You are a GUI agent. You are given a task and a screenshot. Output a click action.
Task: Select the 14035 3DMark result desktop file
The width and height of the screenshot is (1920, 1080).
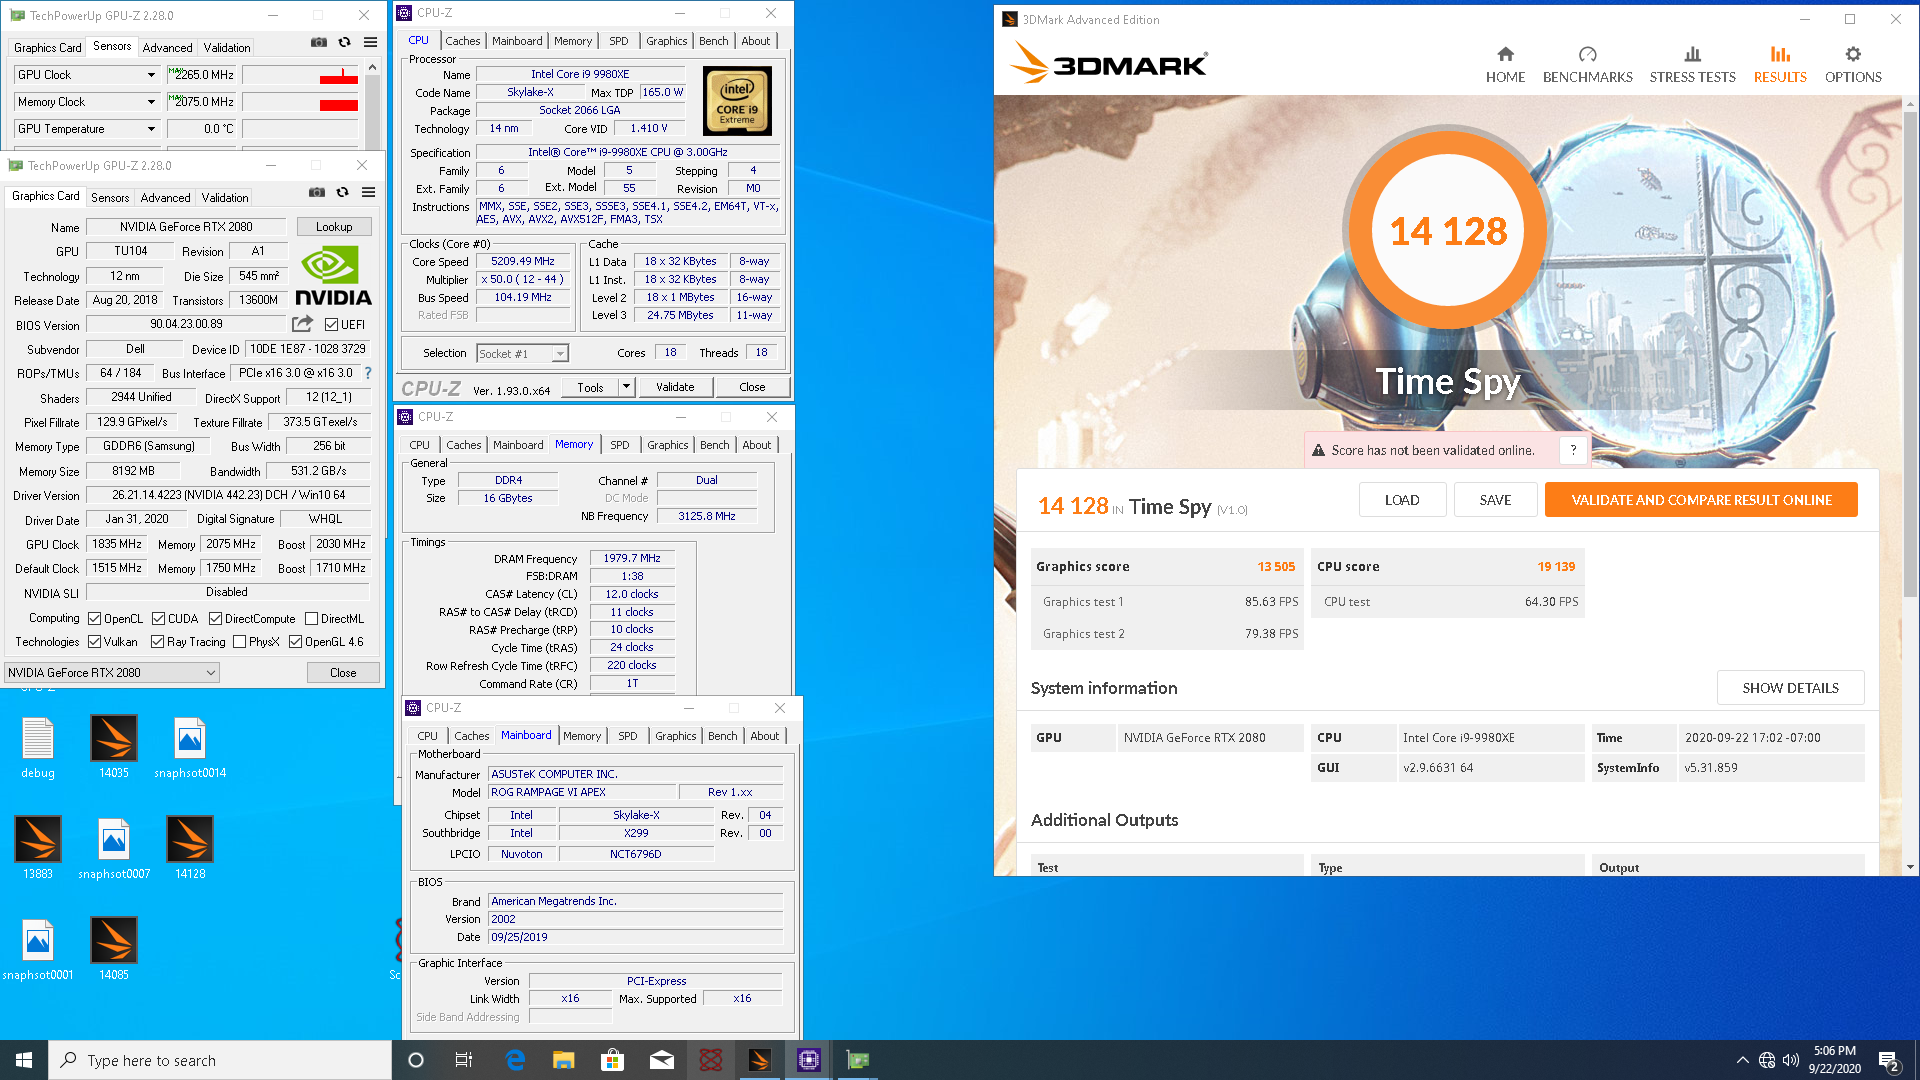[114, 748]
